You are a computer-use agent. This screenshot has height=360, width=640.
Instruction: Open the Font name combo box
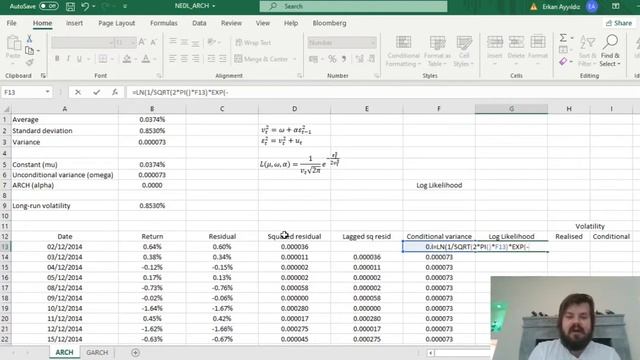(83, 42)
